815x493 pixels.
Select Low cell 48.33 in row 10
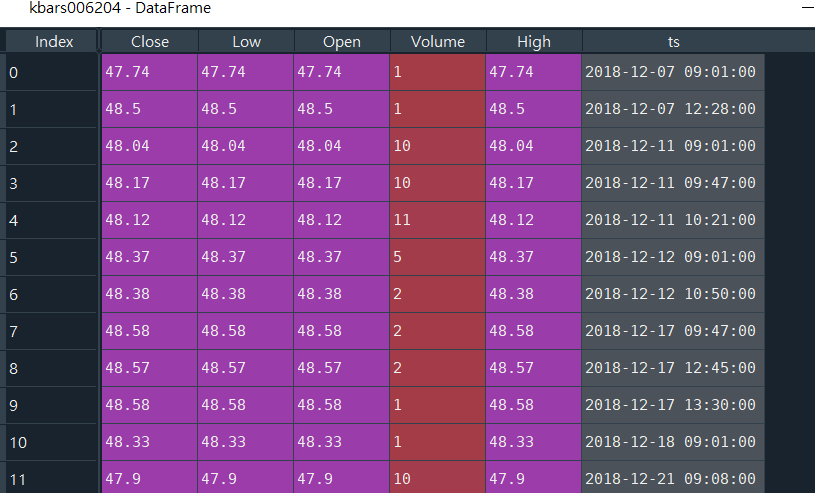[246, 442]
